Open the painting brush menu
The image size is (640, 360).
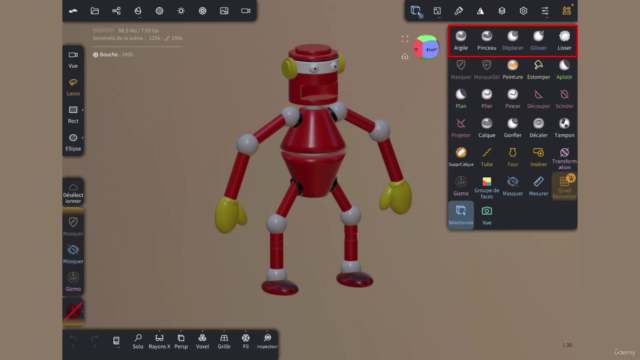[459, 11]
